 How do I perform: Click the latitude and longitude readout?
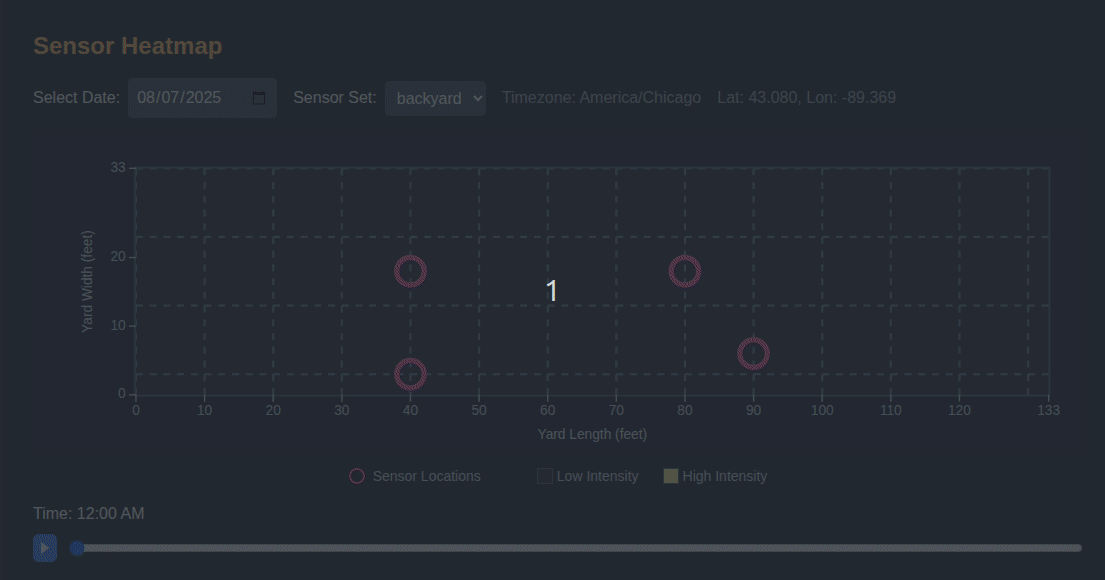point(806,98)
